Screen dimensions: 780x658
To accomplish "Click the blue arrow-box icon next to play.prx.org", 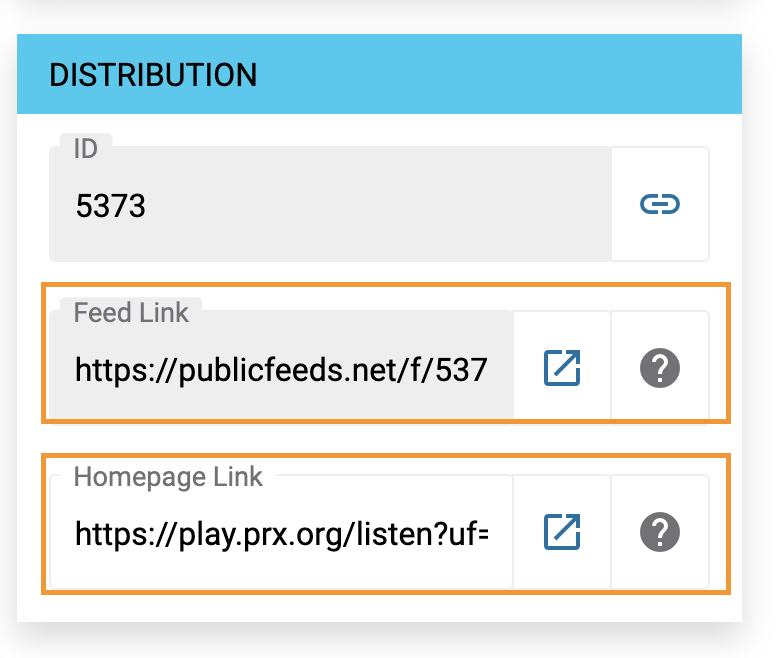I will point(562,532).
